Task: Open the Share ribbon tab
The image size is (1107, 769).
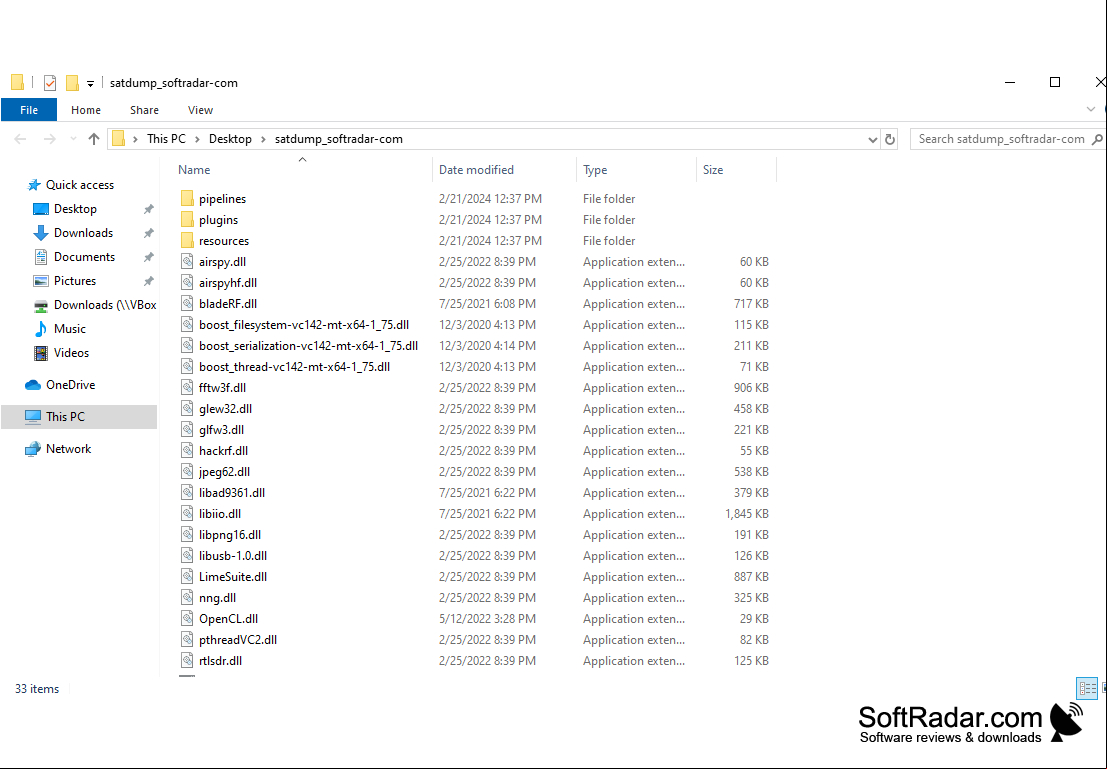Action: coord(144,110)
